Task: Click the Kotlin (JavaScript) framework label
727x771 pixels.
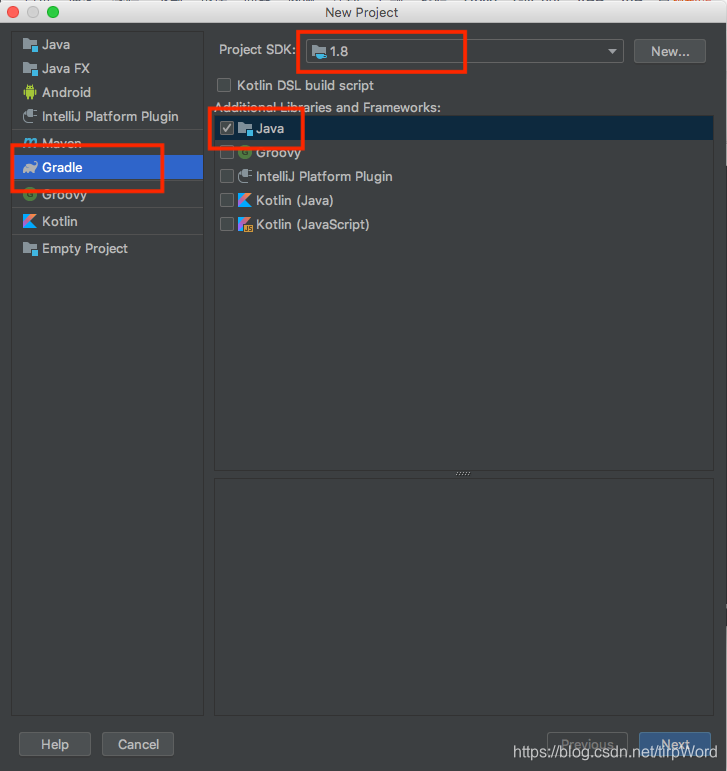Action: click(313, 224)
